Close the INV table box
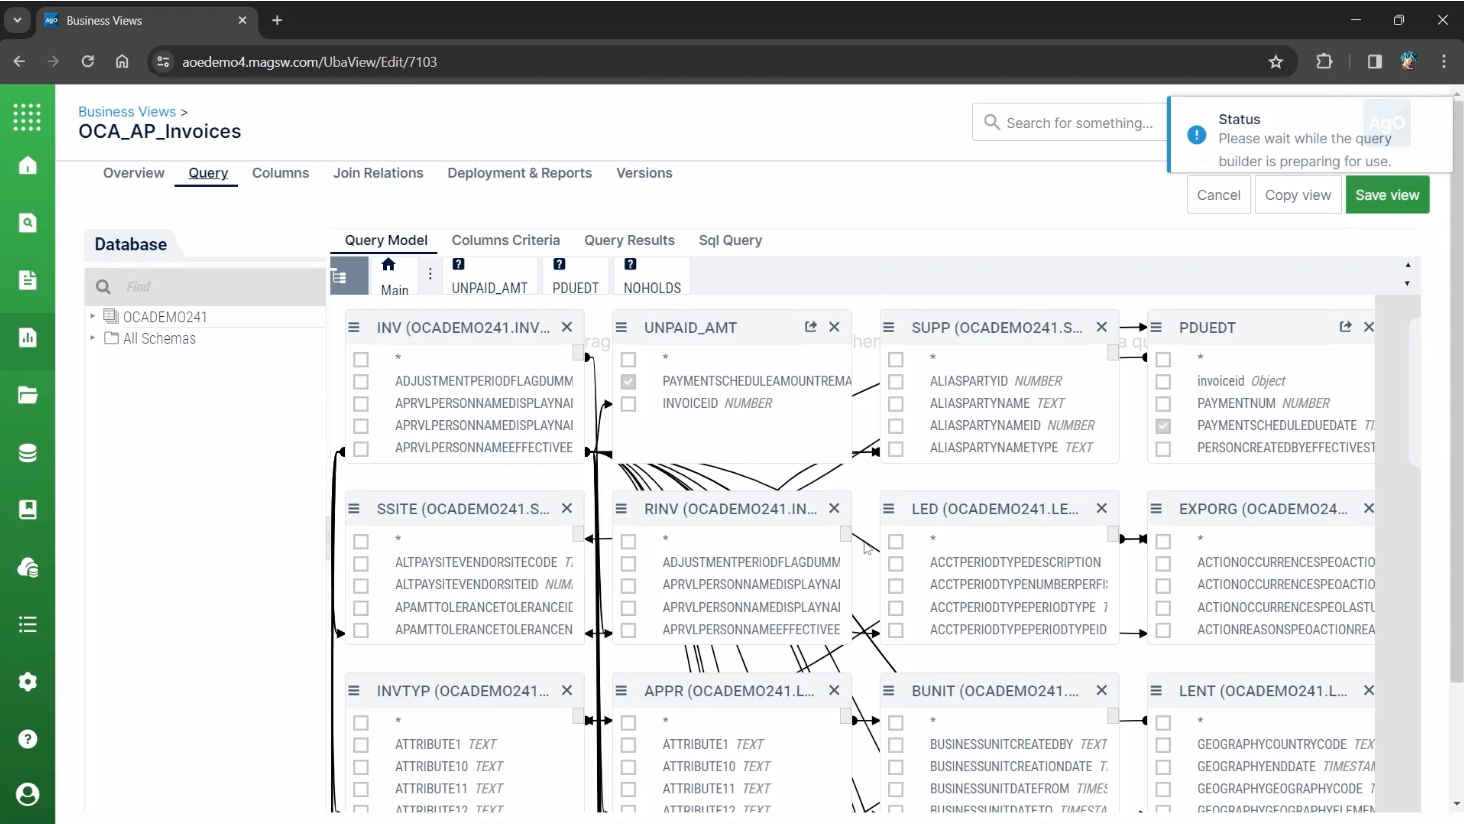 pyautogui.click(x=567, y=327)
